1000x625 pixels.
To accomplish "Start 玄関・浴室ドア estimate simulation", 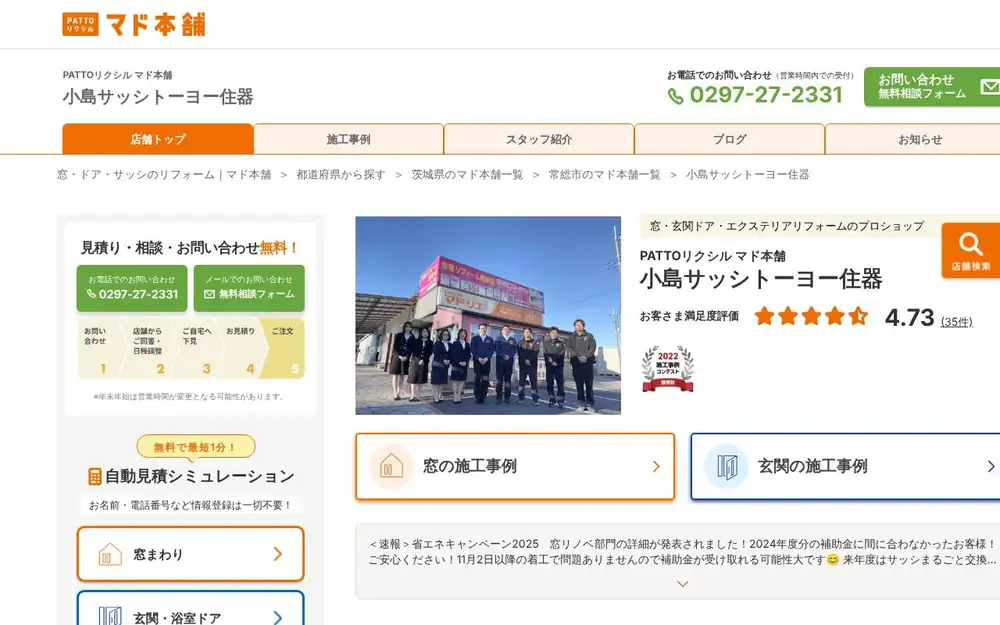I will coord(190,609).
